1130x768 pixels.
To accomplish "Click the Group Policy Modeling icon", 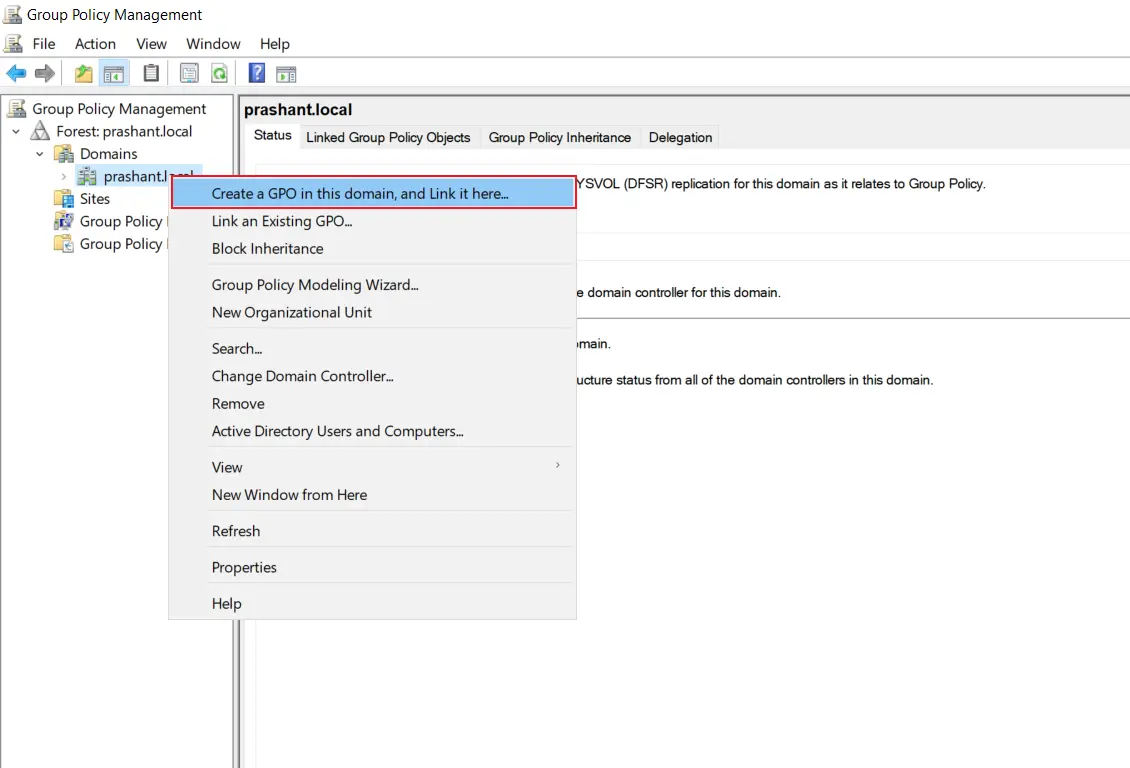I will pyautogui.click(x=64, y=220).
